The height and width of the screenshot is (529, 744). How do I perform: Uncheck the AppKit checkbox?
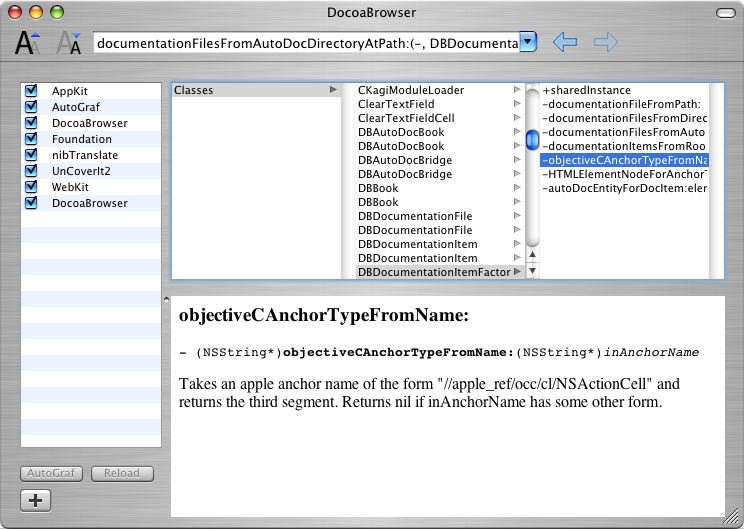tap(31, 91)
